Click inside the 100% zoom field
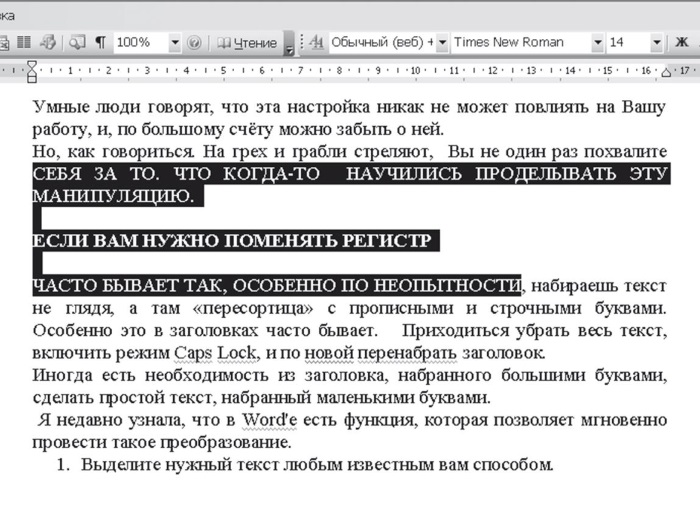700x522 pixels. [141, 42]
